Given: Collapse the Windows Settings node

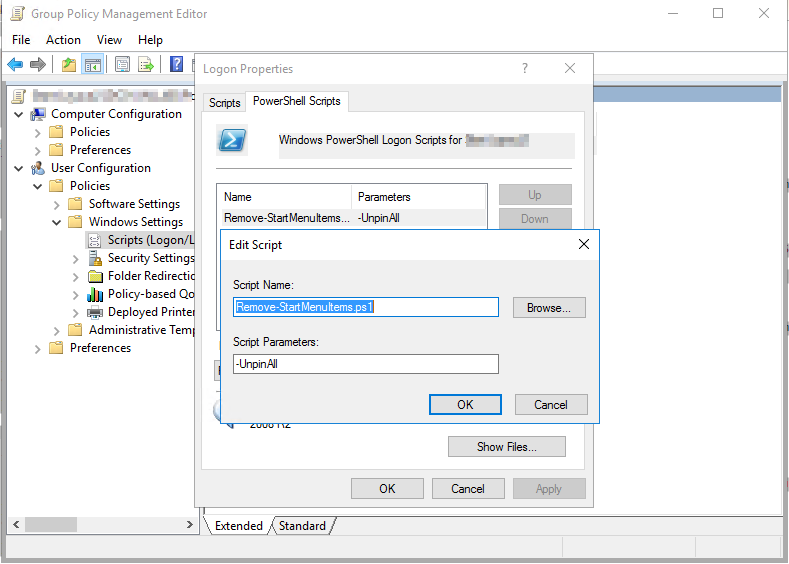Looking at the screenshot, I should point(57,222).
